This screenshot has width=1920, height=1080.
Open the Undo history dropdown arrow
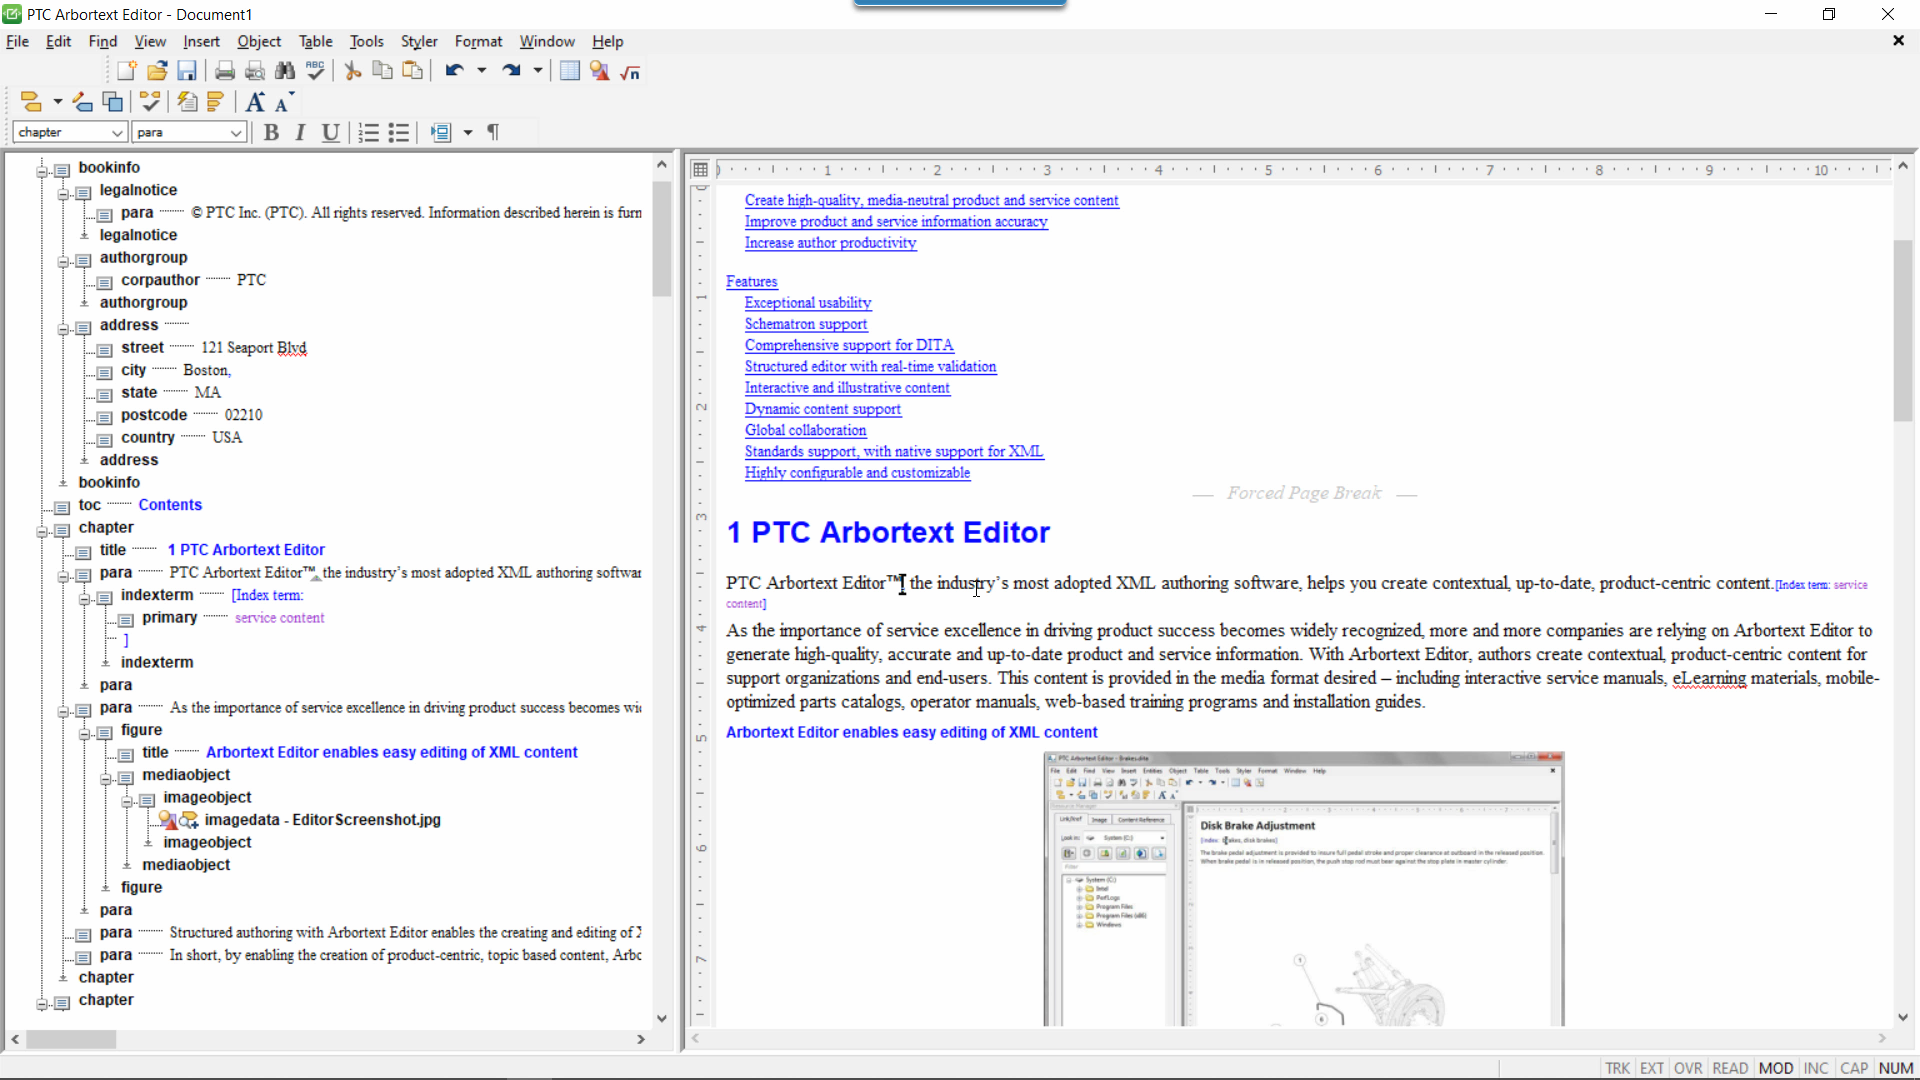(481, 71)
